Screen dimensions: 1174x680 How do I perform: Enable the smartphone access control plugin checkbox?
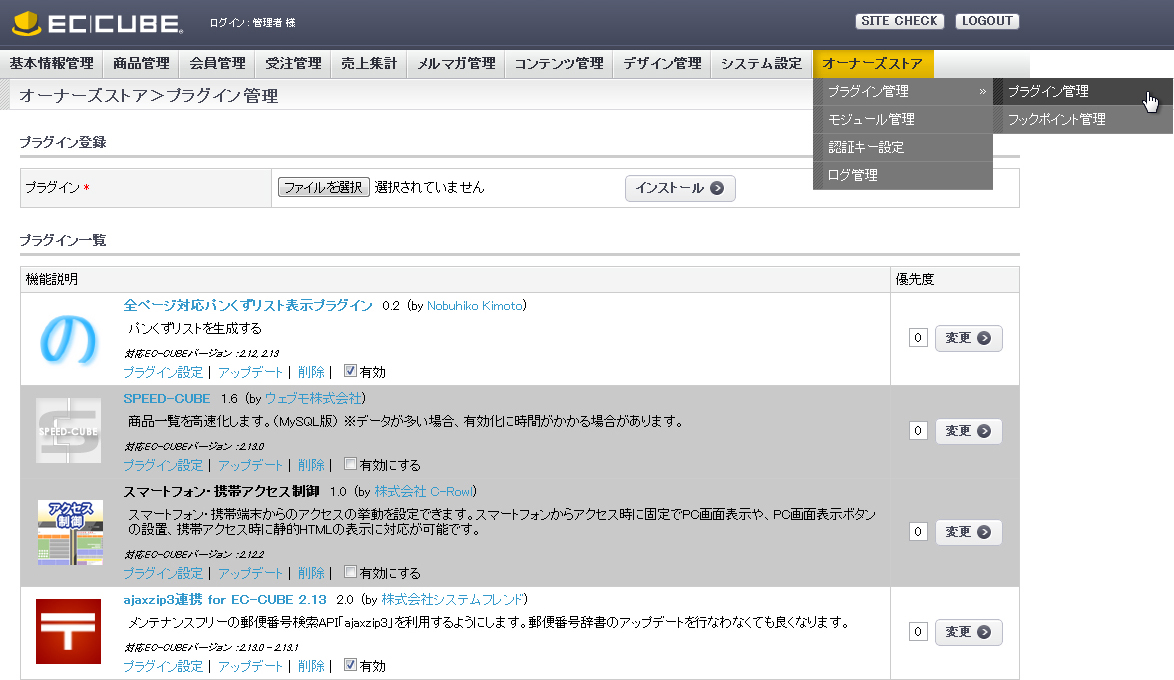pos(350,573)
